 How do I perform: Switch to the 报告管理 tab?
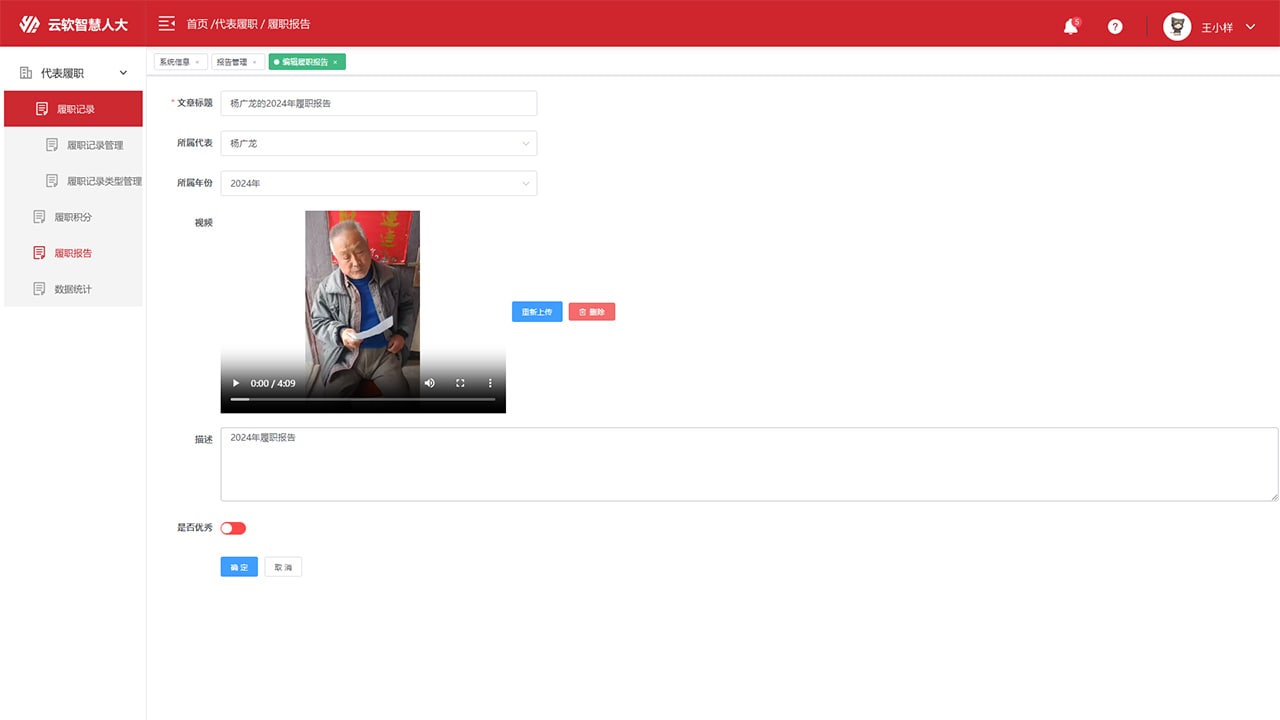coord(232,62)
